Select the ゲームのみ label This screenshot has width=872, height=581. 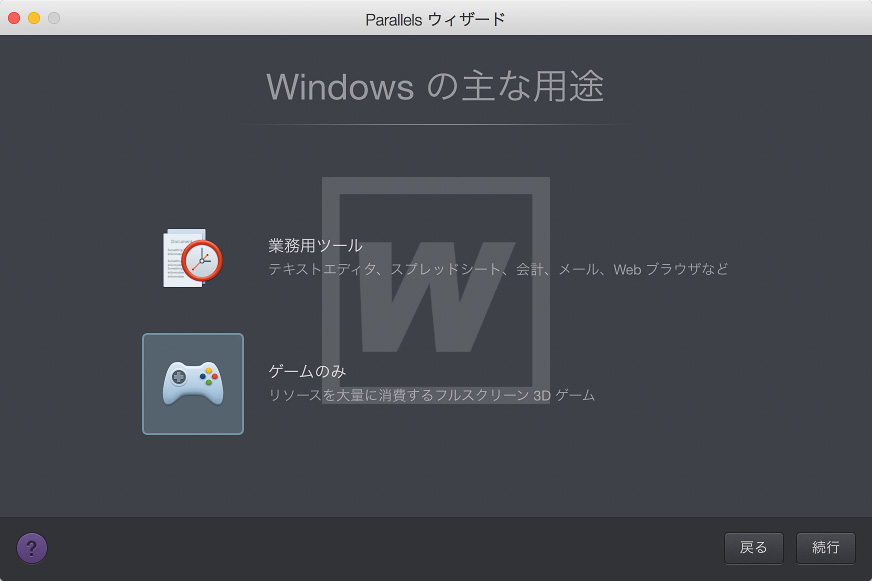tap(307, 371)
